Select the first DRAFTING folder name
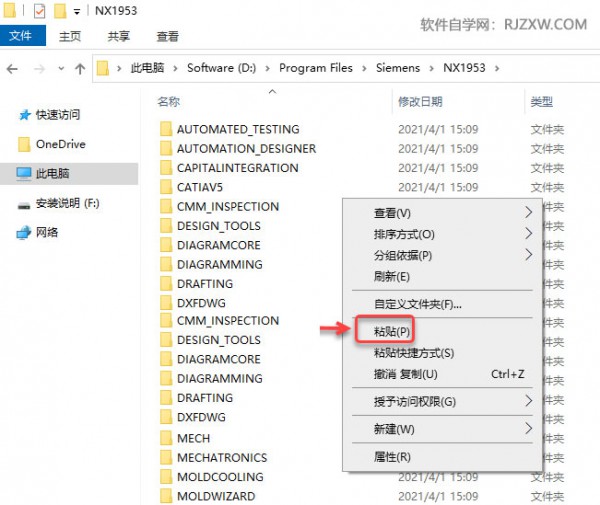This screenshot has height=505, width=600. pyautogui.click(x=205, y=284)
